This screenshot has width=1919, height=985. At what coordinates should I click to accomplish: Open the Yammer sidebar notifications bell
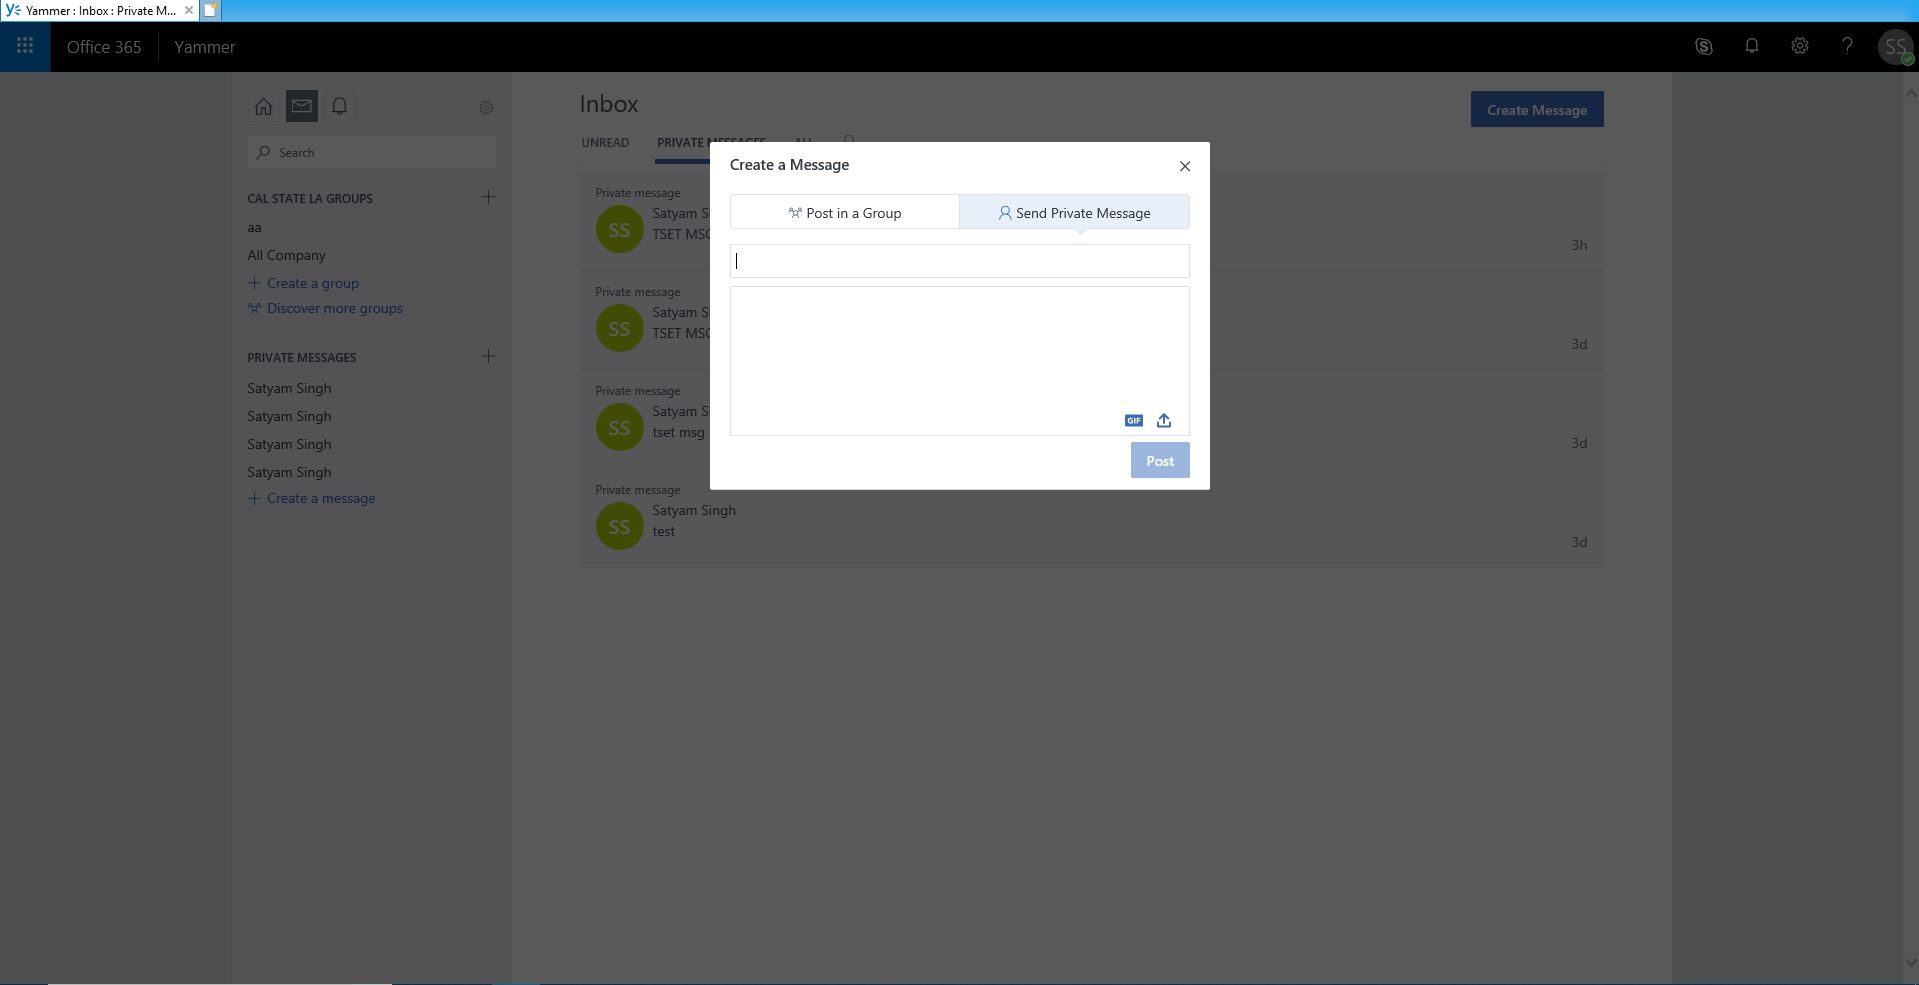340,106
